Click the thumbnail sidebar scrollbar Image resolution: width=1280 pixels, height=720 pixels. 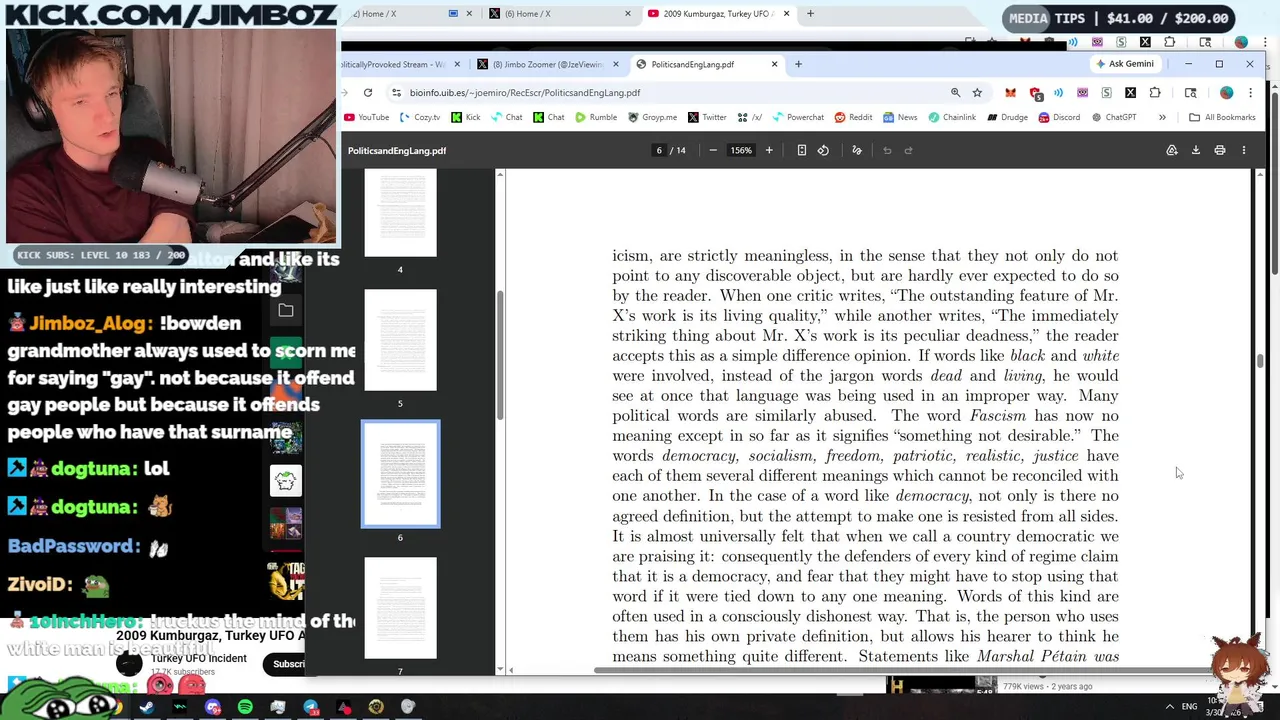[501, 355]
